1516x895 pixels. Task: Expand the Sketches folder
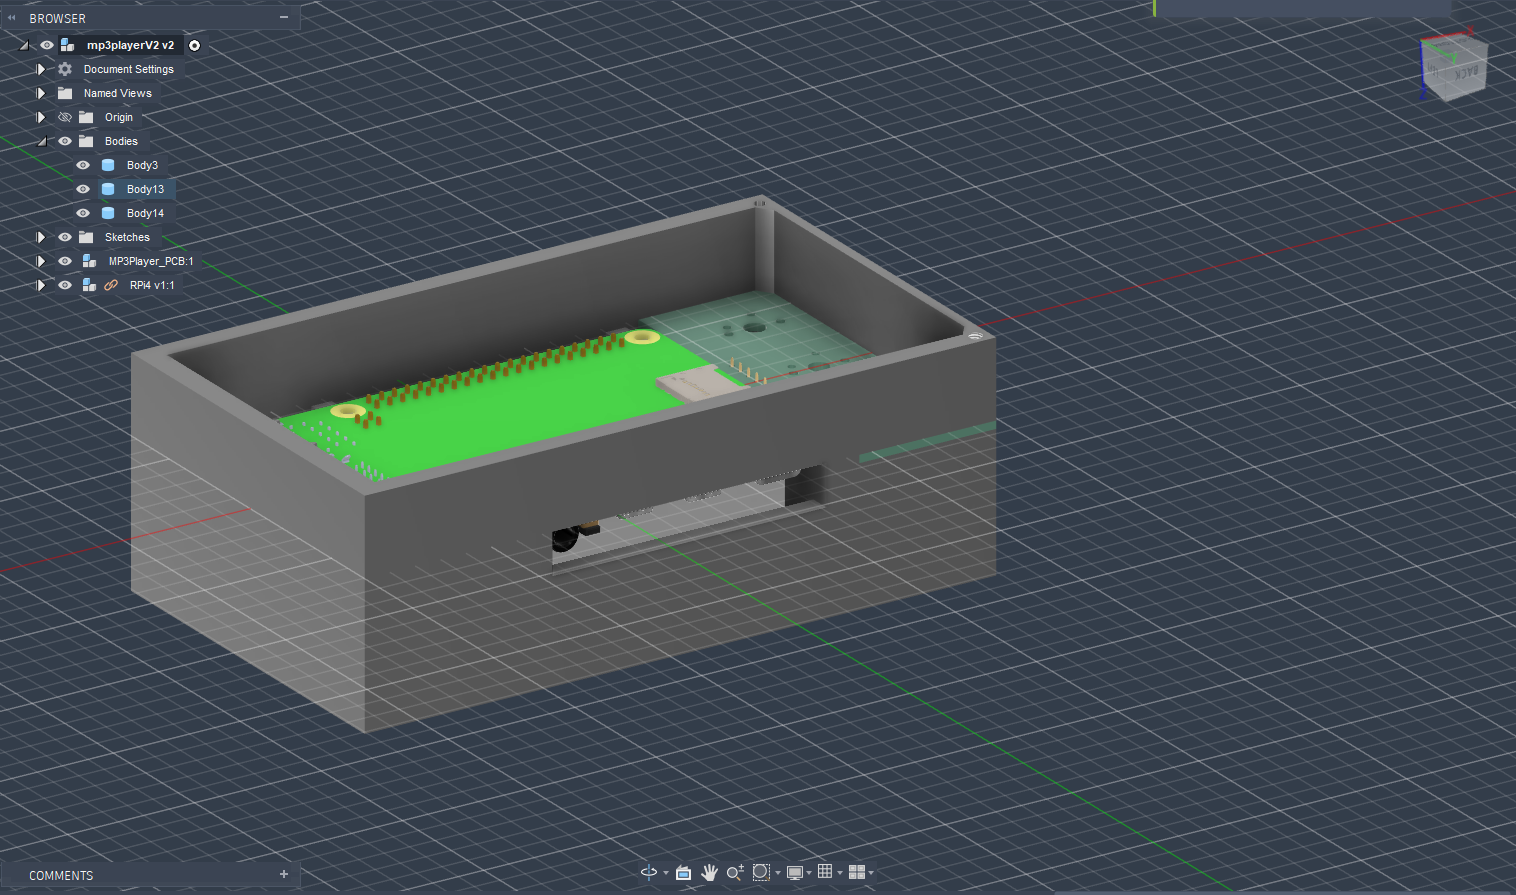[x=41, y=237]
